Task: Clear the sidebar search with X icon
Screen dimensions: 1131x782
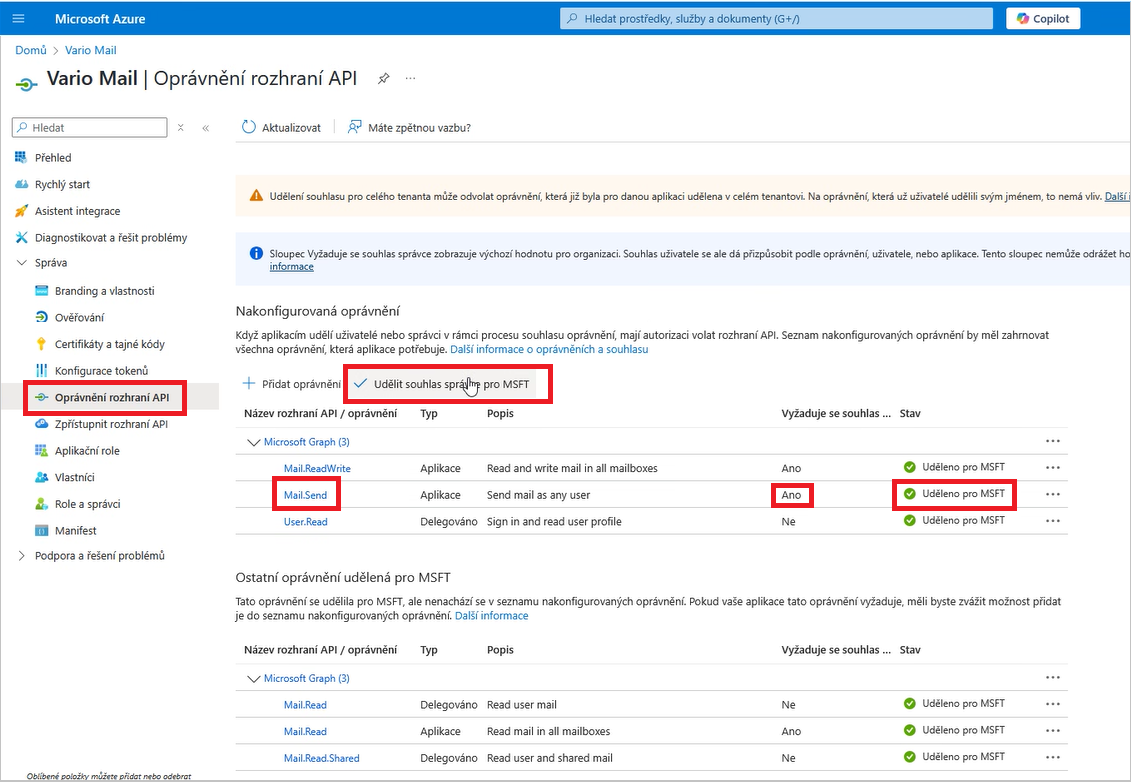Action: (x=181, y=128)
